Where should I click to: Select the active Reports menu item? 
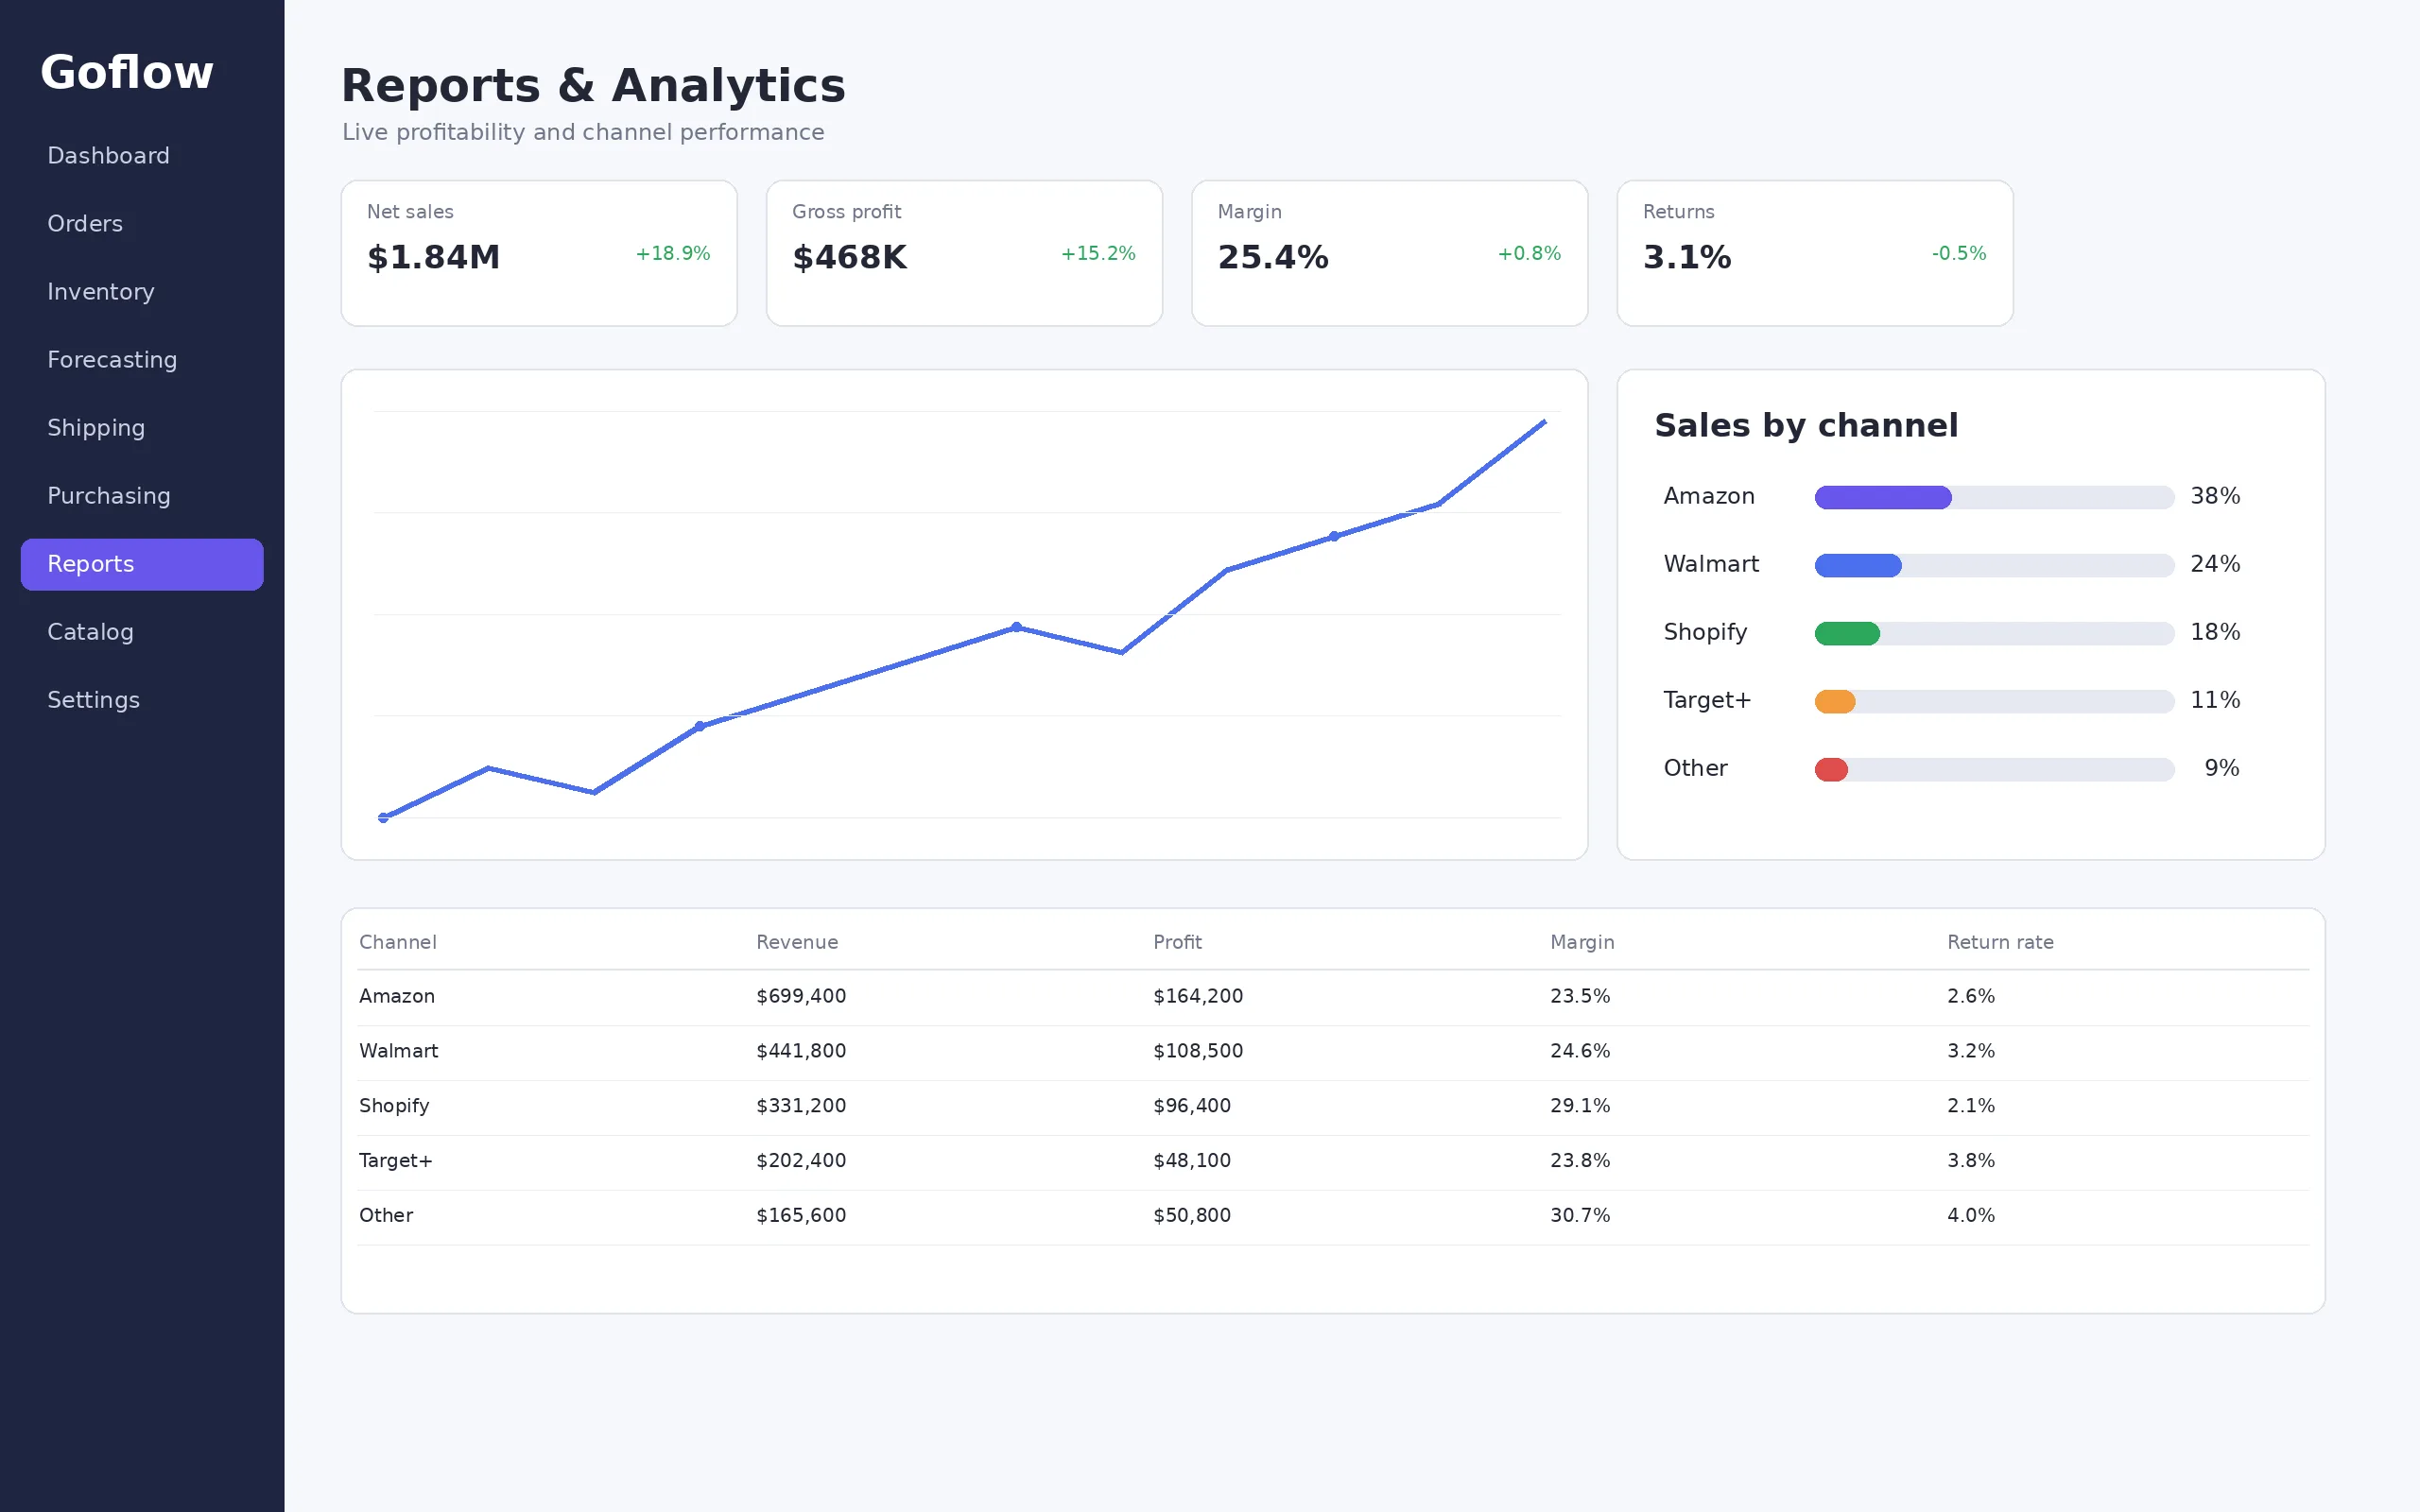(x=142, y=564)
